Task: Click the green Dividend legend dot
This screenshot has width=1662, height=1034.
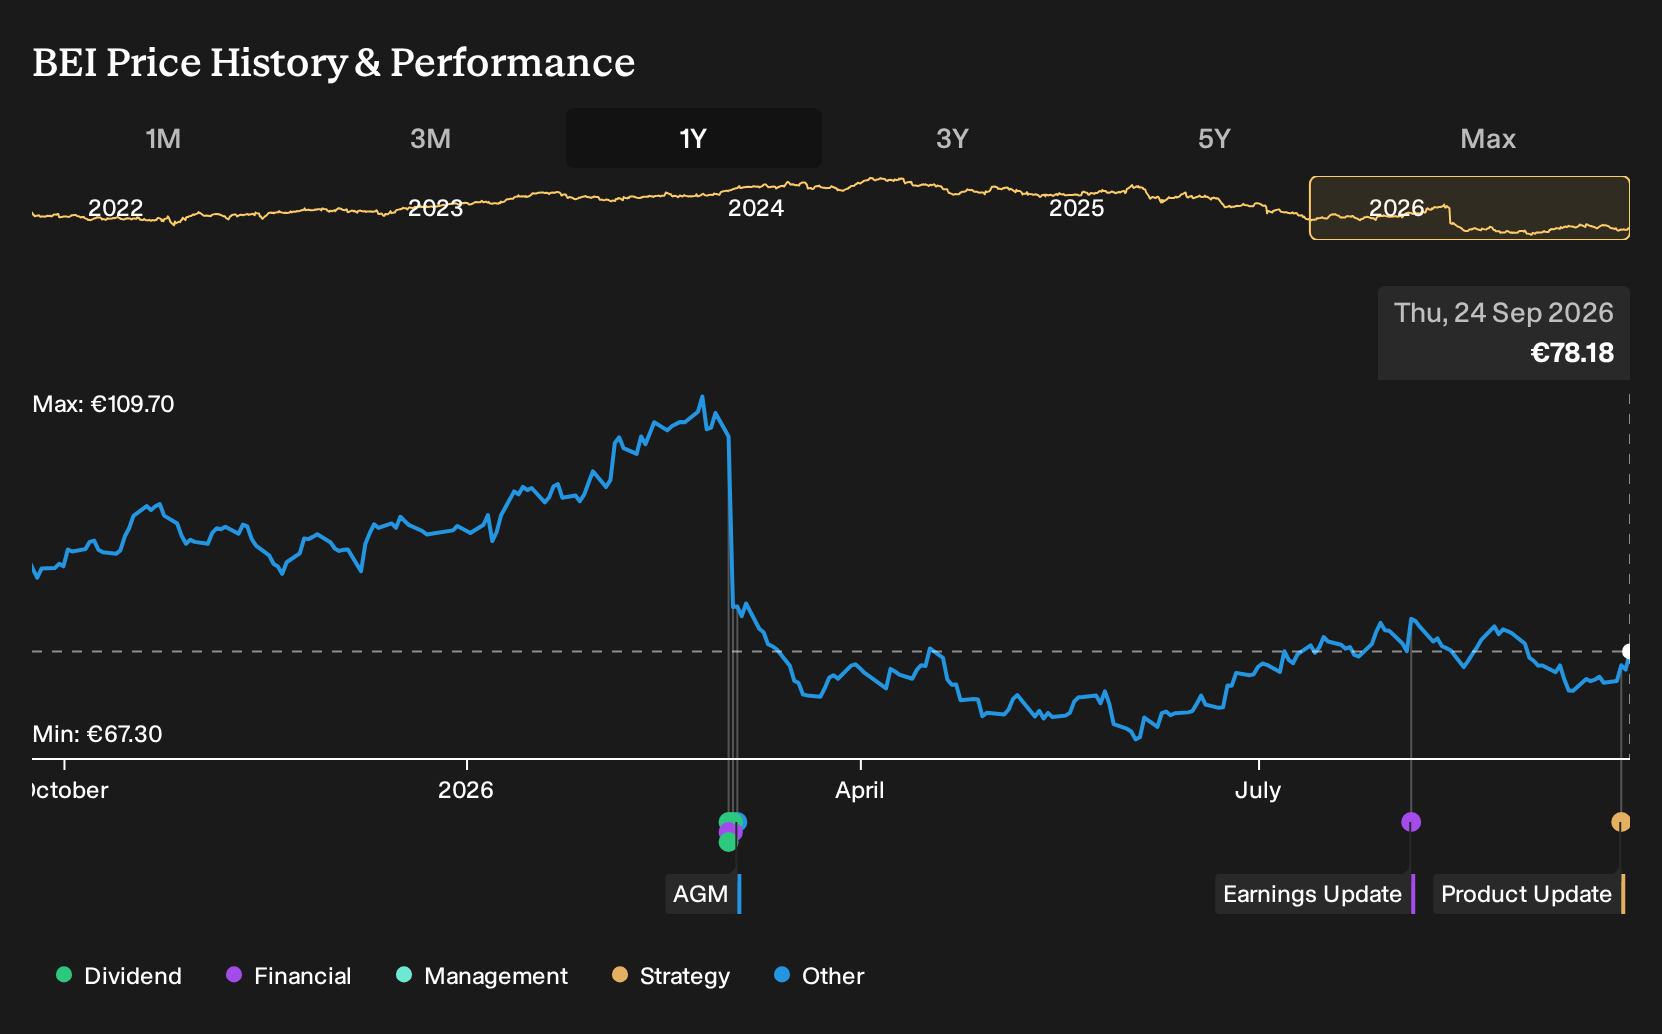Action: [64, 975]
